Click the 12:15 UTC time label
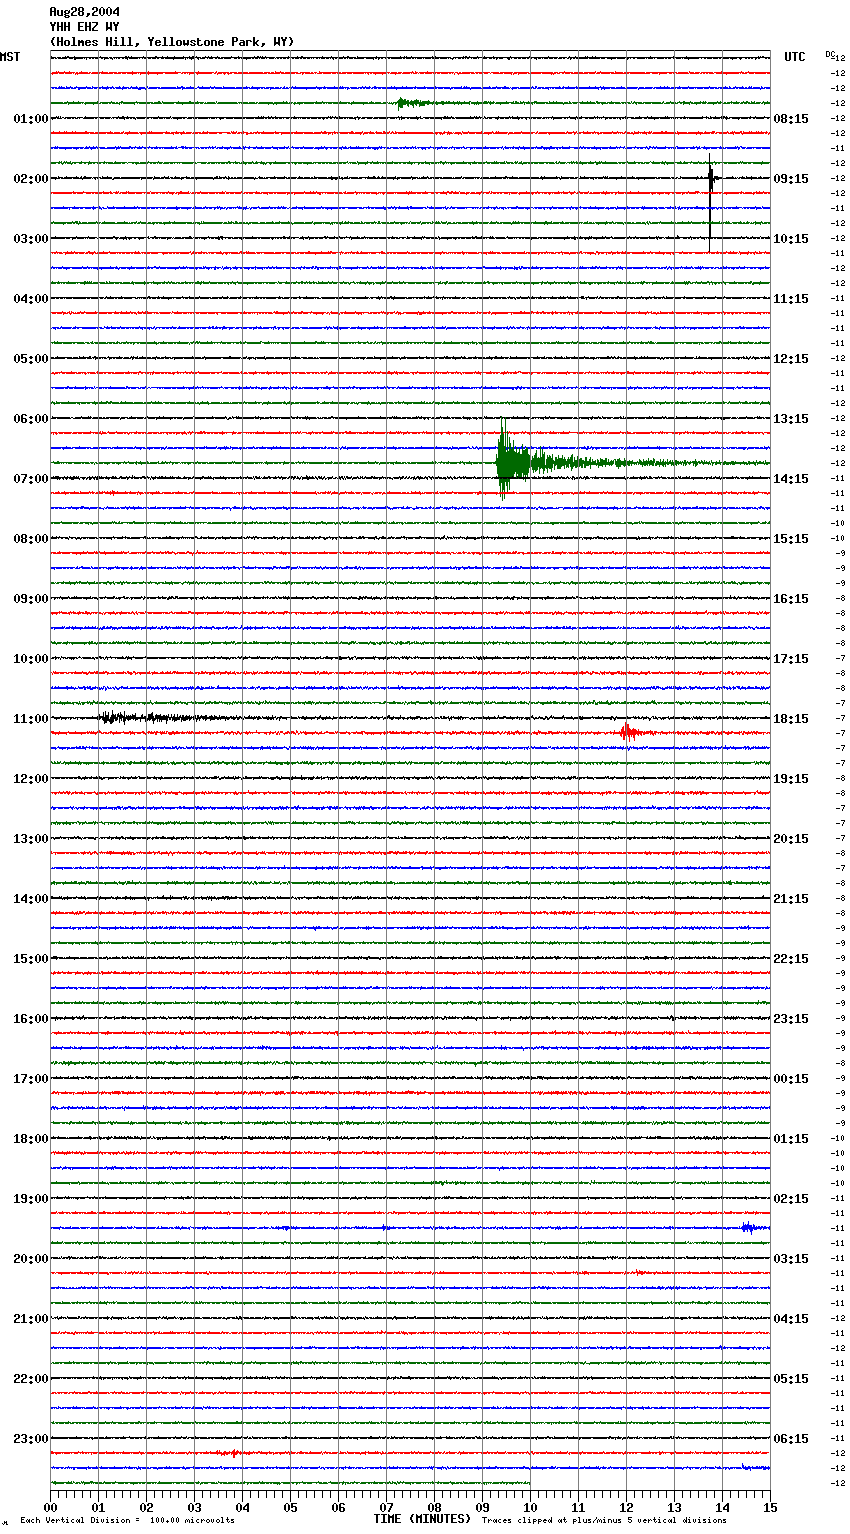This screenshot has height=1534, width=850. click(x=791, y=359)
